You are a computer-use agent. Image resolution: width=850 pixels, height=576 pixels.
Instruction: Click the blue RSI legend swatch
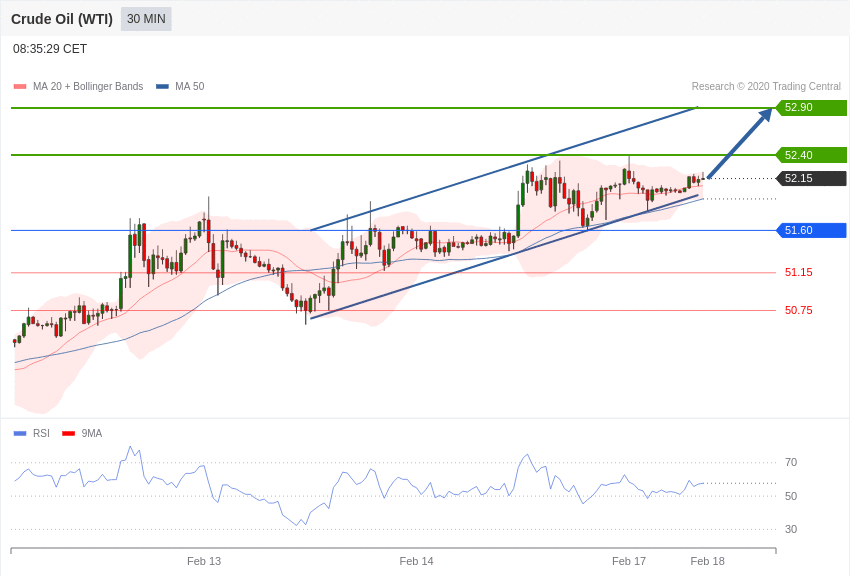pos(20,433)
